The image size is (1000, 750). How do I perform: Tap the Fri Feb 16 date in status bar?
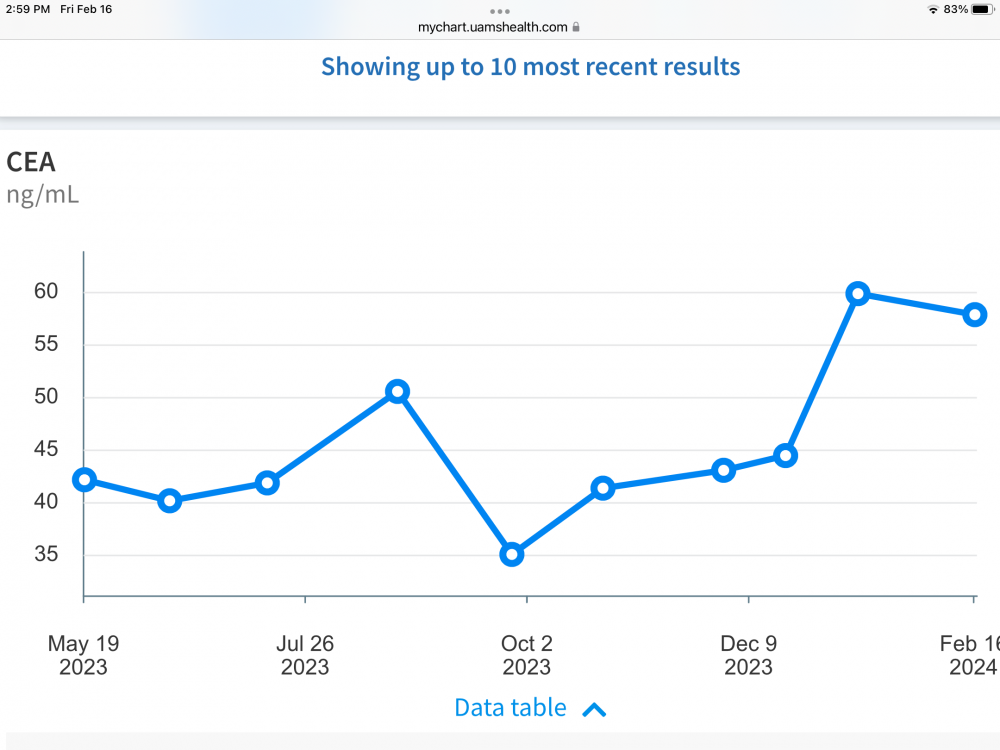click(x=86, y=10)
